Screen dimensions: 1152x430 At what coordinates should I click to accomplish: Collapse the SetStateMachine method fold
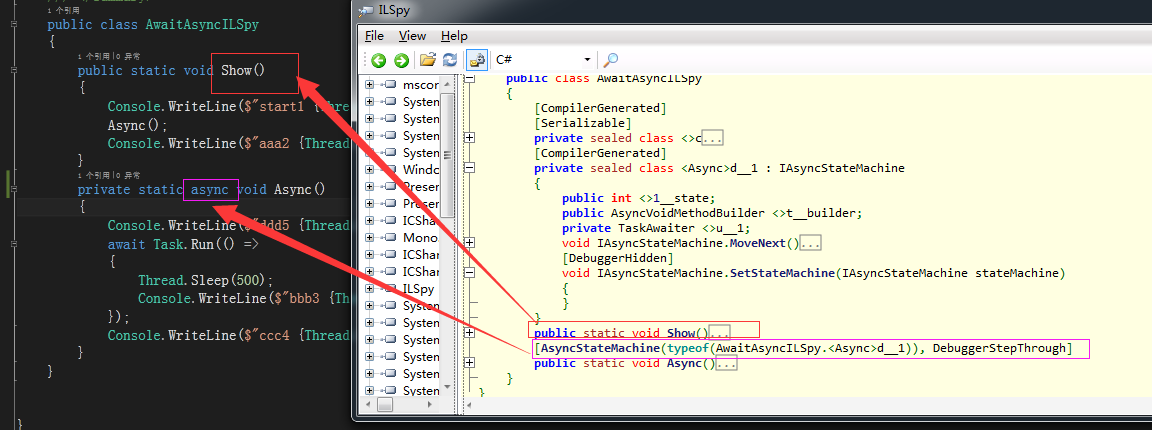click(470, 273)
